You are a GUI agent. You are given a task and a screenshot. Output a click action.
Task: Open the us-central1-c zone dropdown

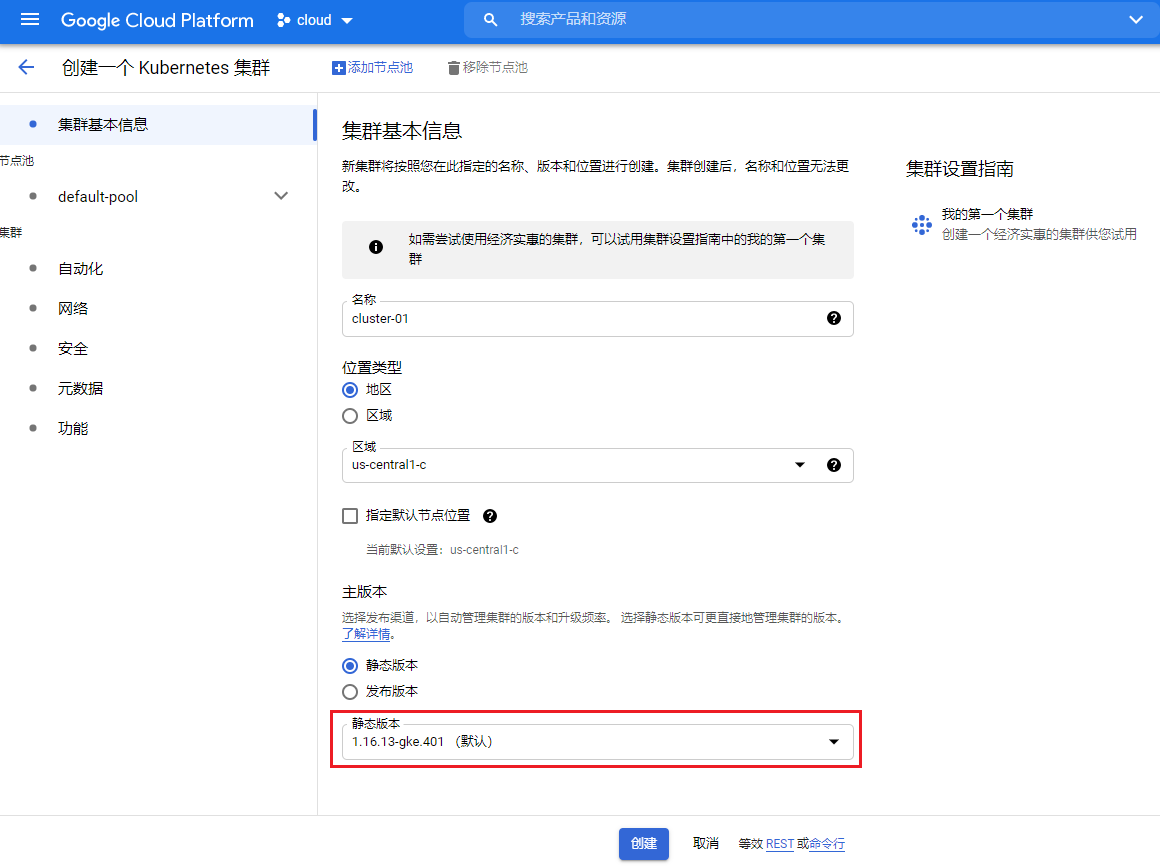pyautogui.click(x=800, y=464)
